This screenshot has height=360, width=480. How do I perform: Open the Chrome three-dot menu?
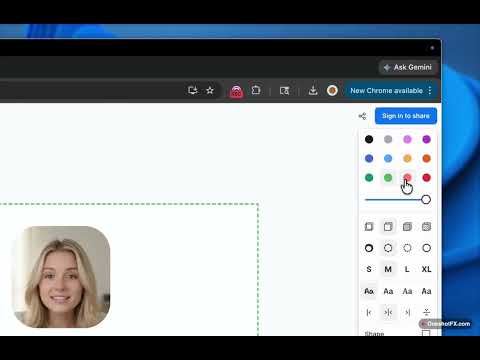(430, 90)
